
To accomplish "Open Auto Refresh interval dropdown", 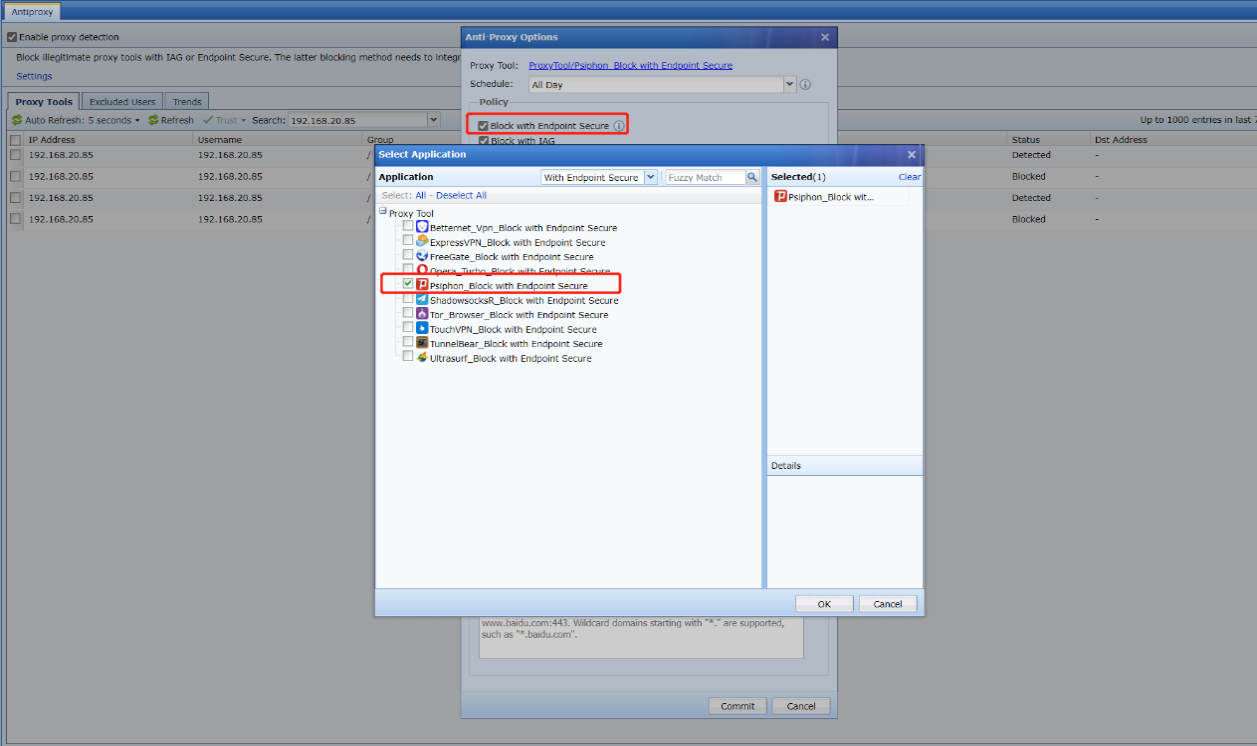I will 137,121.
